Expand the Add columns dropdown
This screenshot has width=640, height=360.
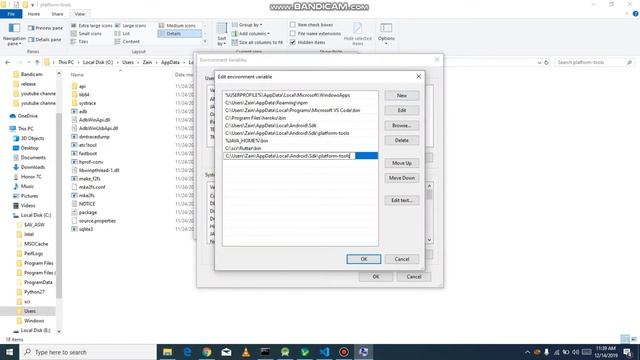pos(251,33)
